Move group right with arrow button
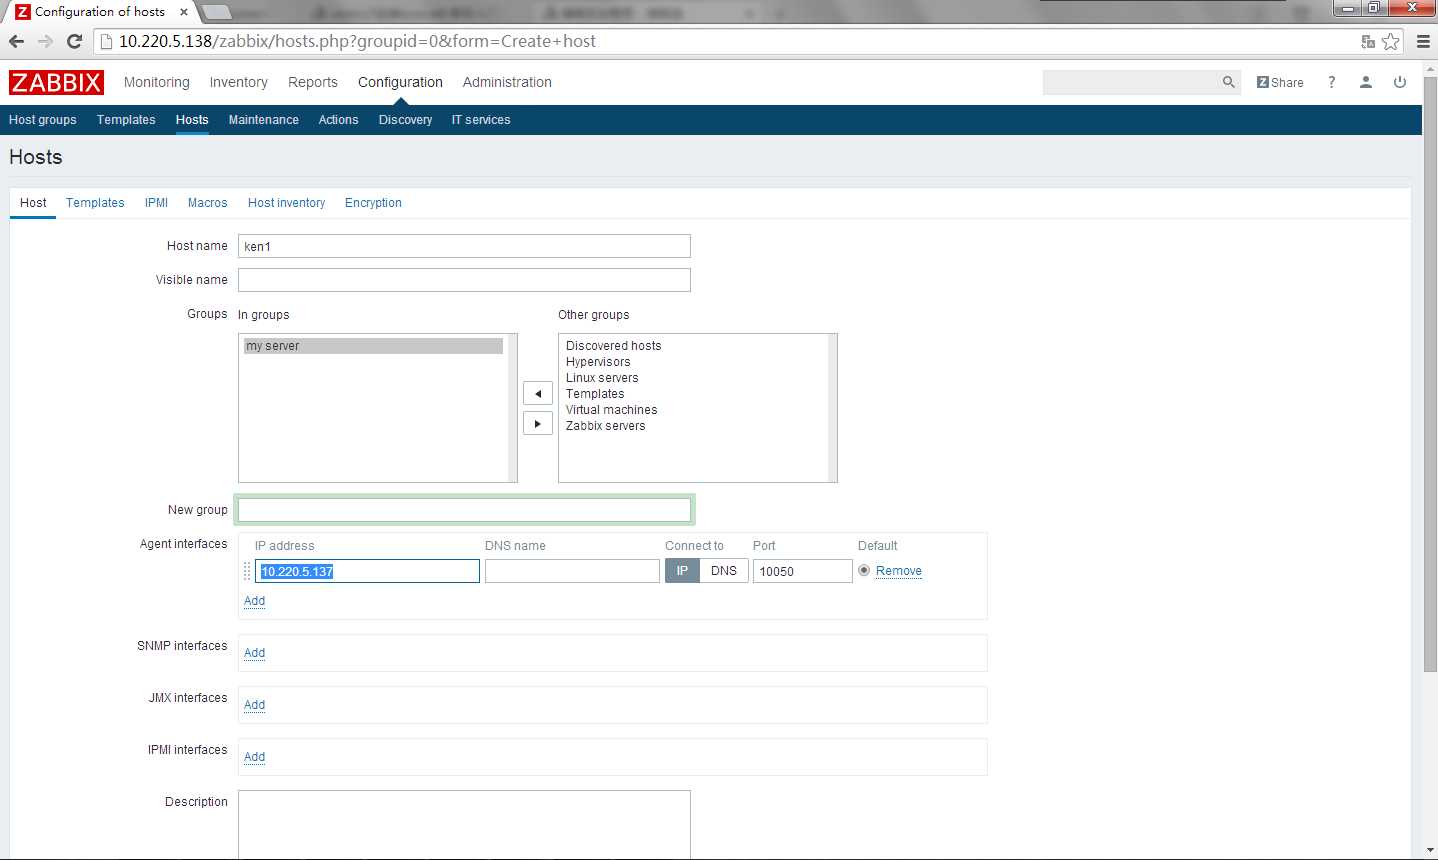This screenshot has width=1438, height=860. pyautogui.click(x=538, y=423)
